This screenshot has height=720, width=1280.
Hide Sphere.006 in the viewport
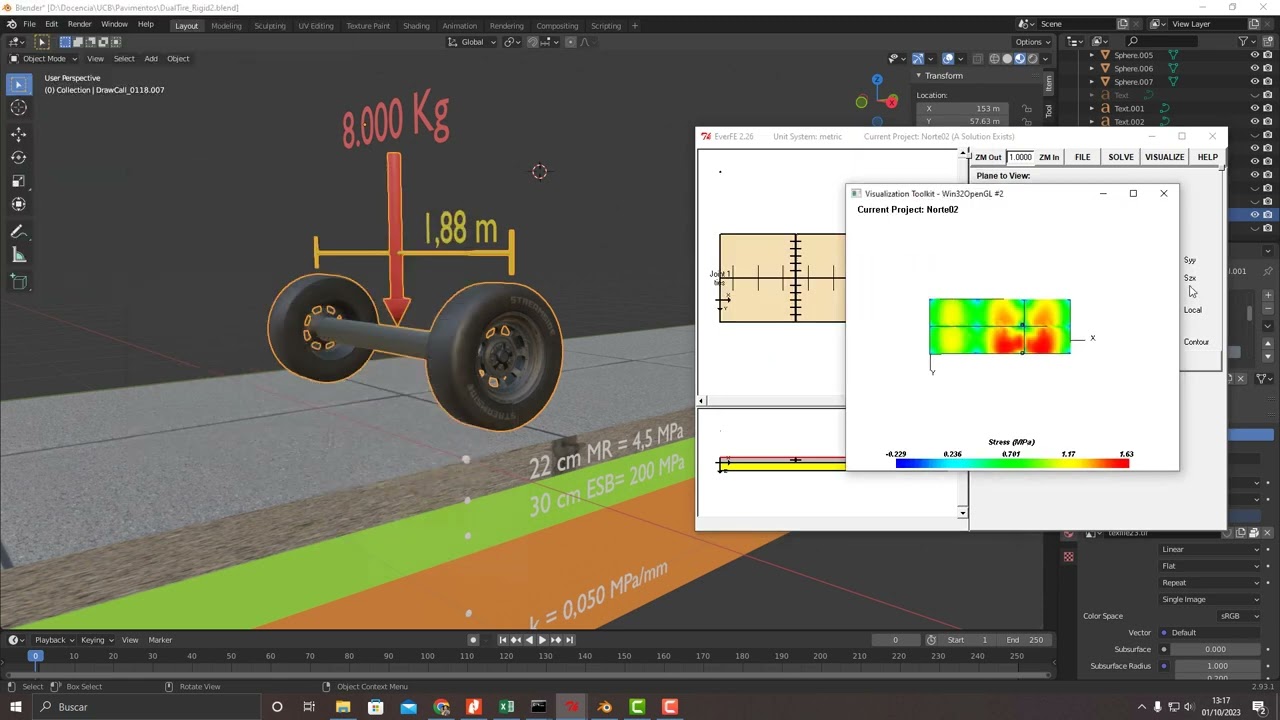pos(1254,68)
